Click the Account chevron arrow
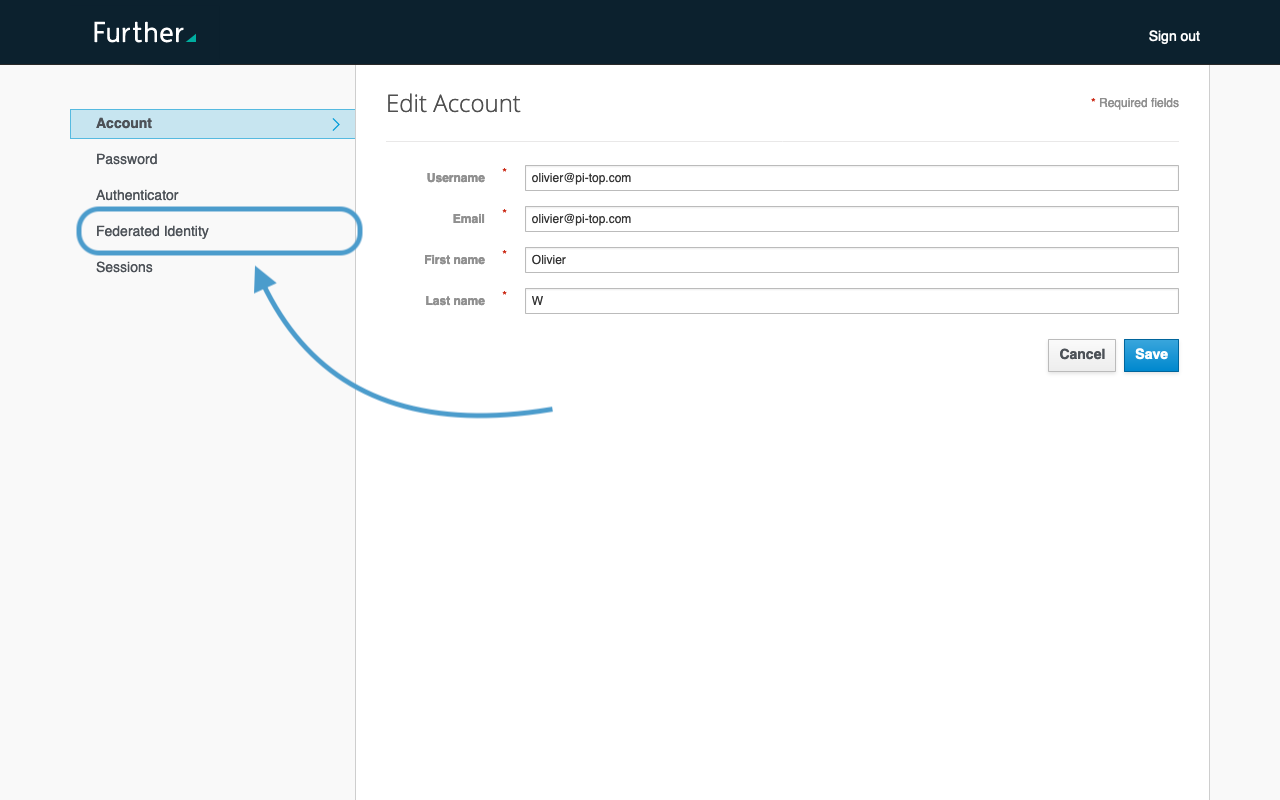Screen dimensions: 1280x800 pos(336,124)
